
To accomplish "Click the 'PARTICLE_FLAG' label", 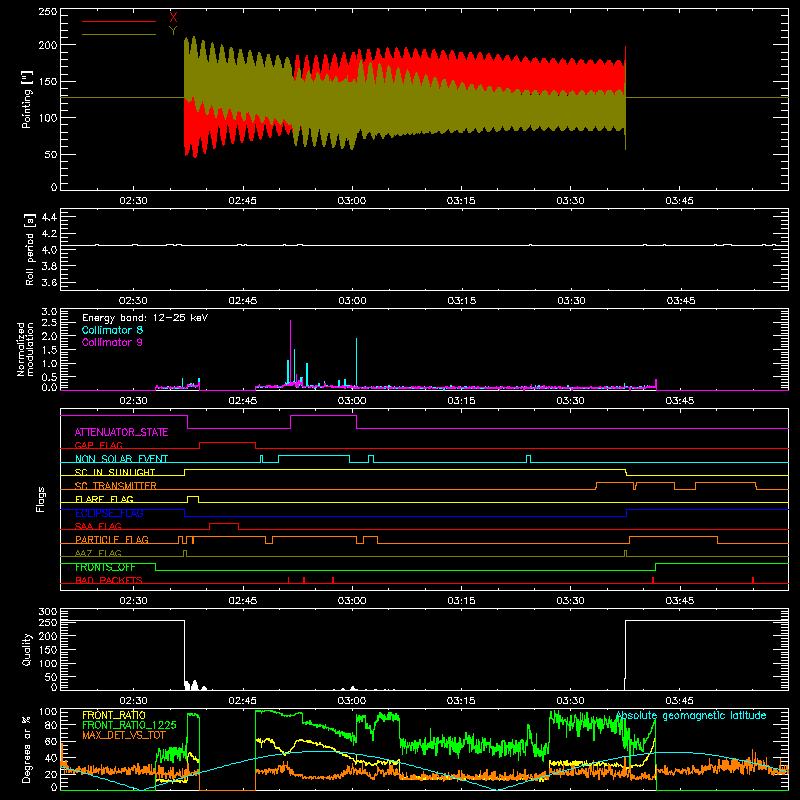I will point(112,540).
